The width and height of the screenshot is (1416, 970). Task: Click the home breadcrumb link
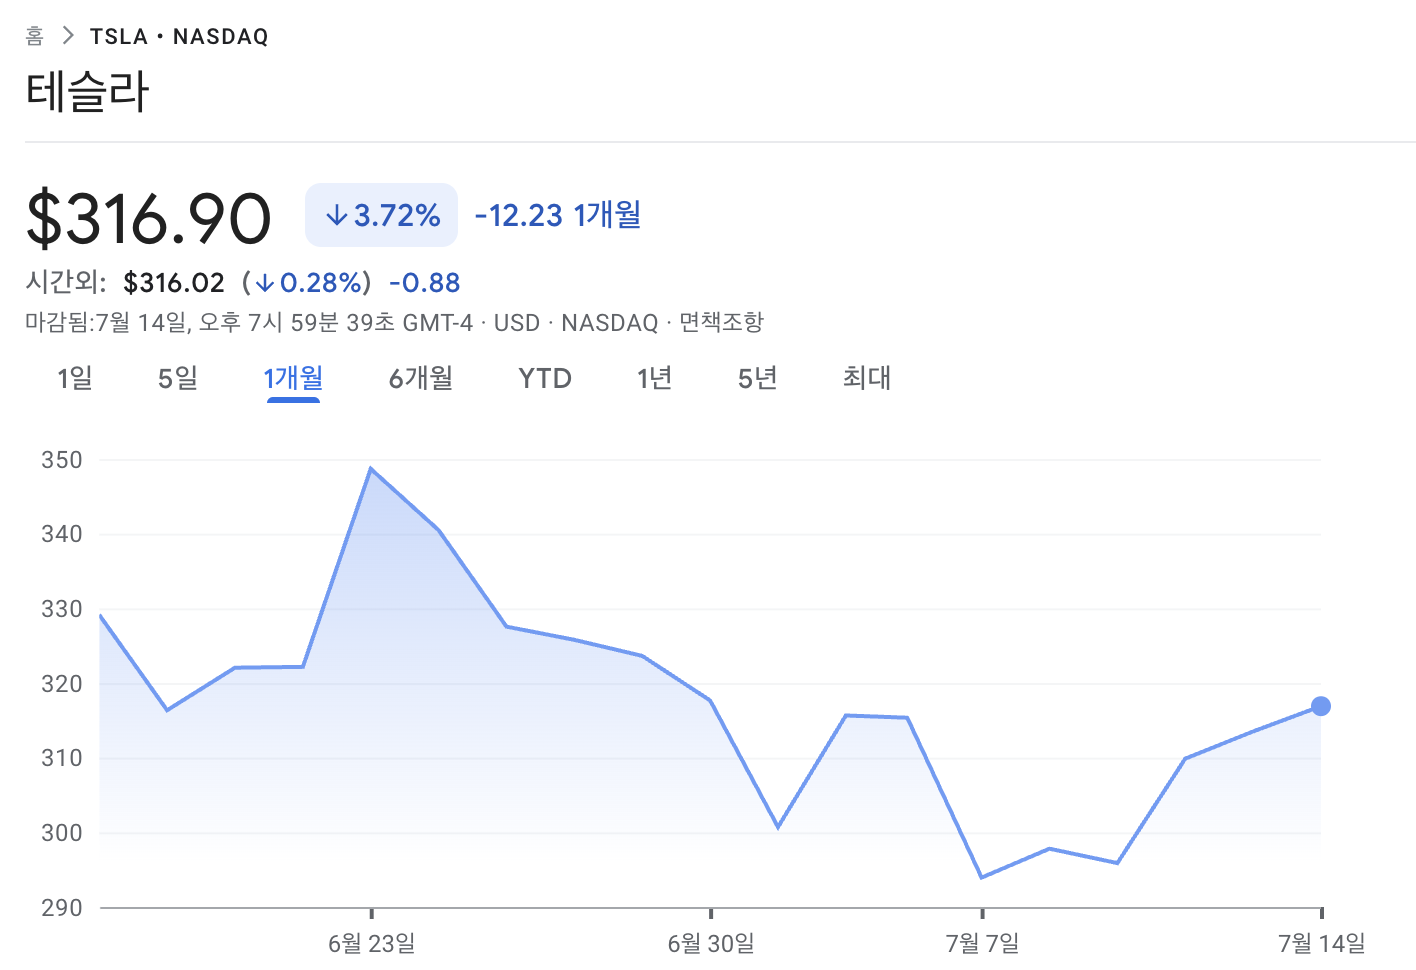point(35,37)
